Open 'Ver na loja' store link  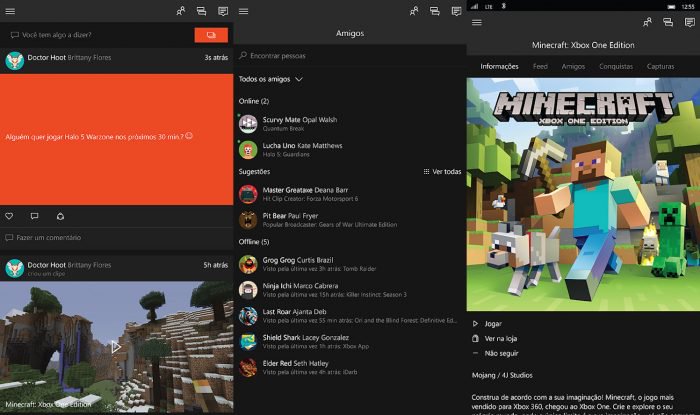tap(495, 339)
